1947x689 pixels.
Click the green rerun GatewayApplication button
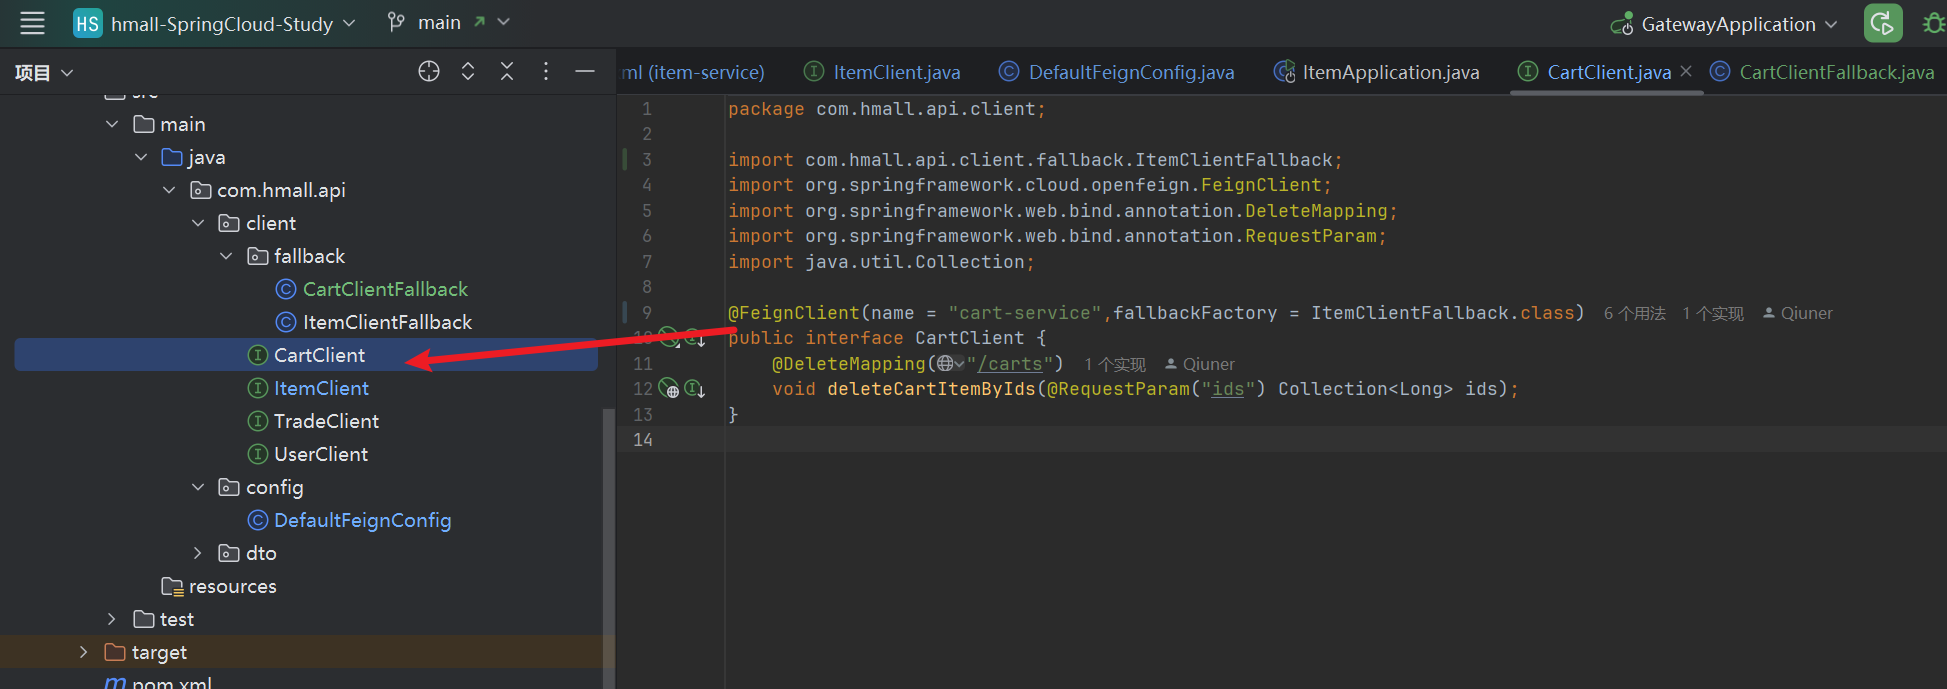[1883, 23]
